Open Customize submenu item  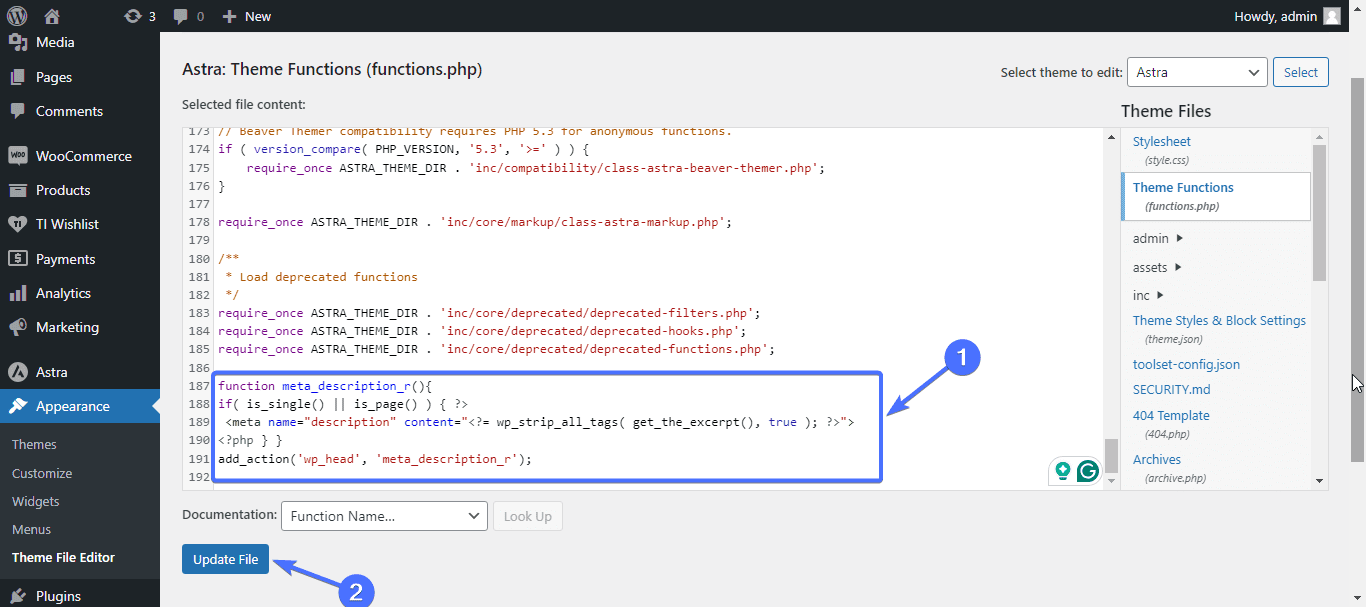click(42, 473)
